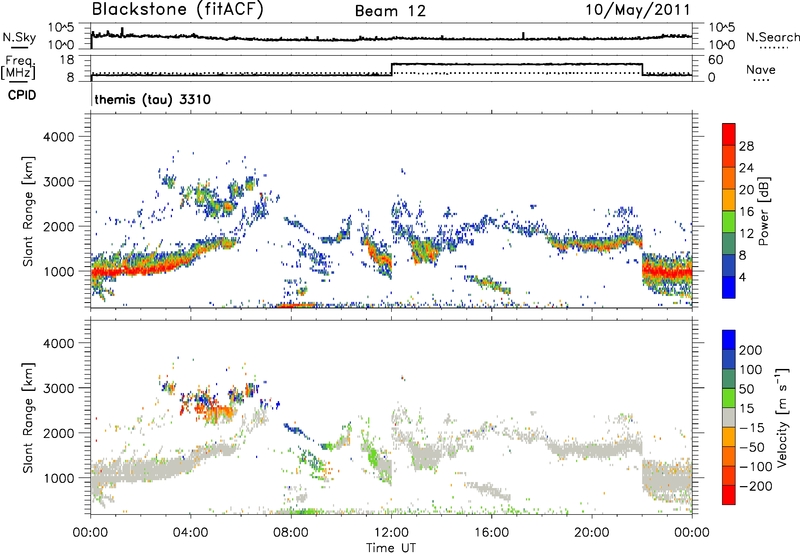The width and height of the screenshot is (800, 554).
Task: Click the themis (tau) 3310 text
Action: (153, 99)
